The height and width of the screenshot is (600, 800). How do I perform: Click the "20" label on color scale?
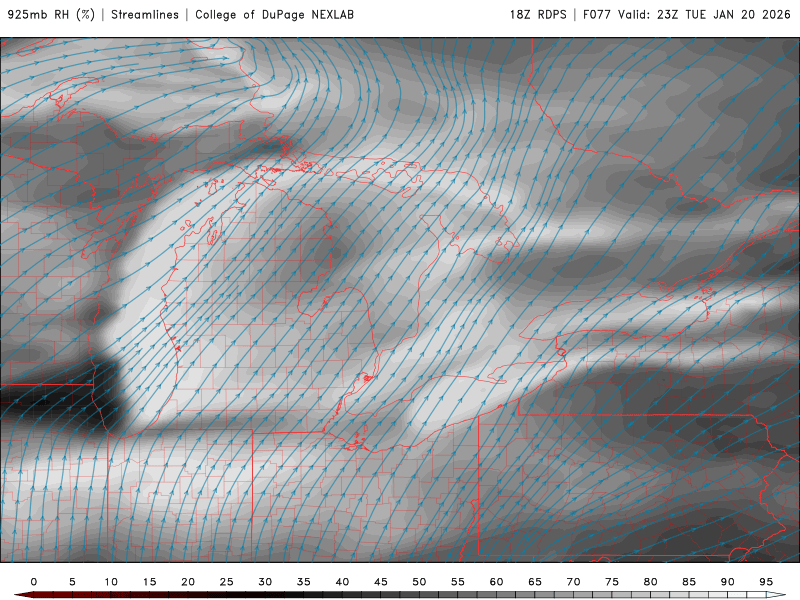(188, 582)
